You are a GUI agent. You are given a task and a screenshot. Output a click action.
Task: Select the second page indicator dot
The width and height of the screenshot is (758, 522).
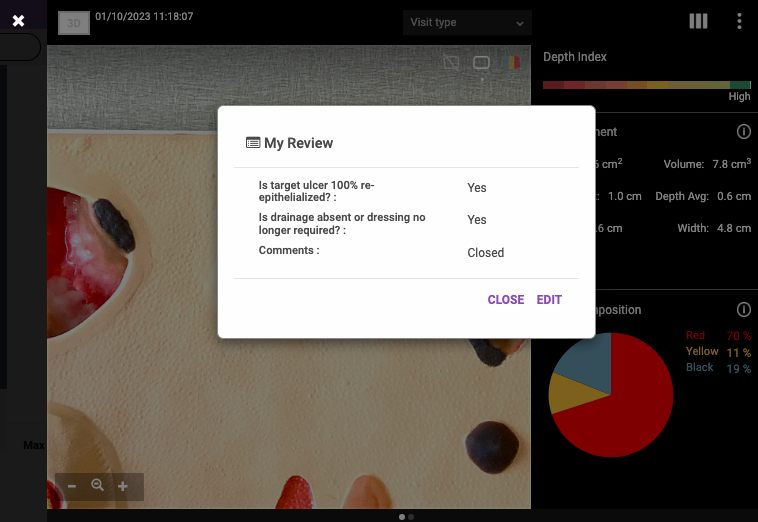point(411,517)
